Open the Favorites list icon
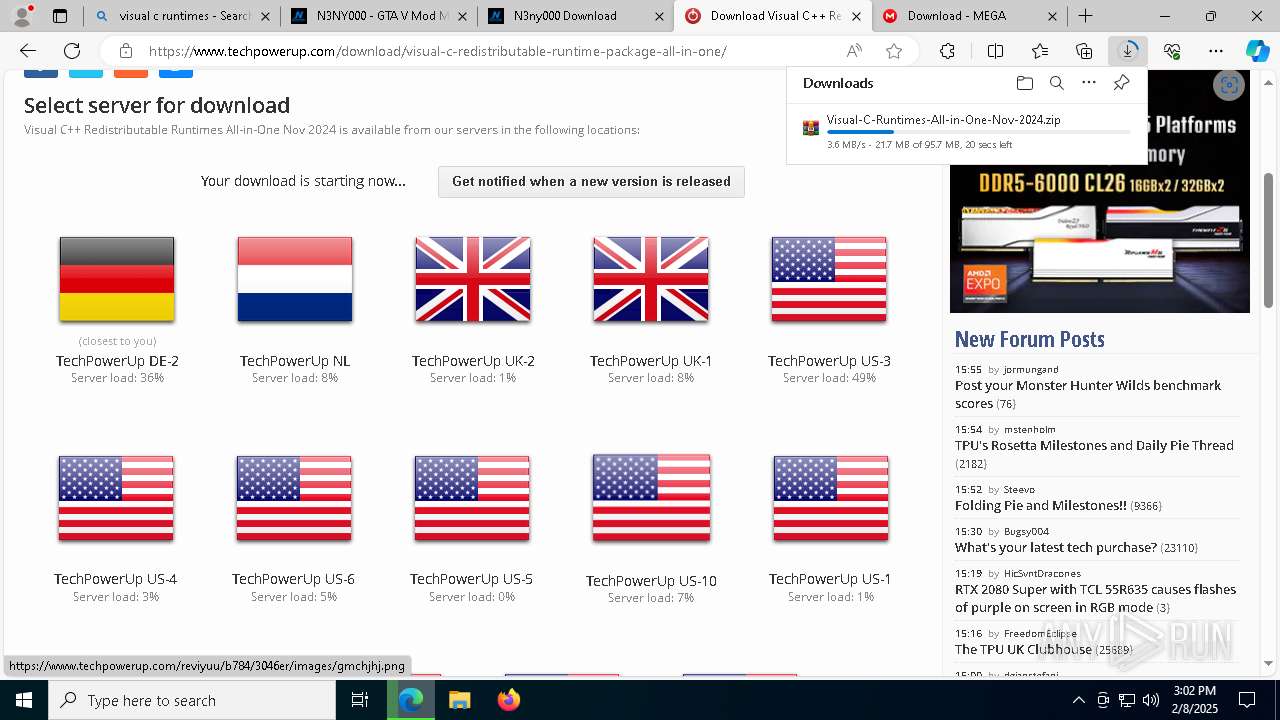The image size is (1280, 720). pyautogui.click(x=1040, y=51)
